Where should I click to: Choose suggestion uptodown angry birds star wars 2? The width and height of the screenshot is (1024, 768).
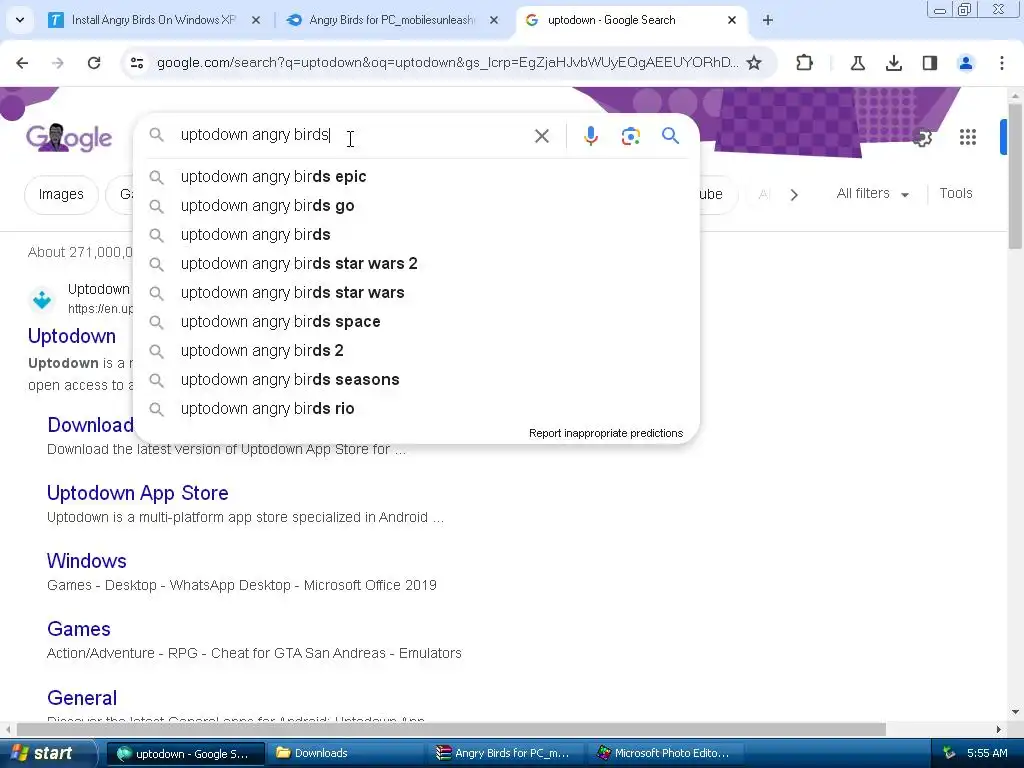417,264
